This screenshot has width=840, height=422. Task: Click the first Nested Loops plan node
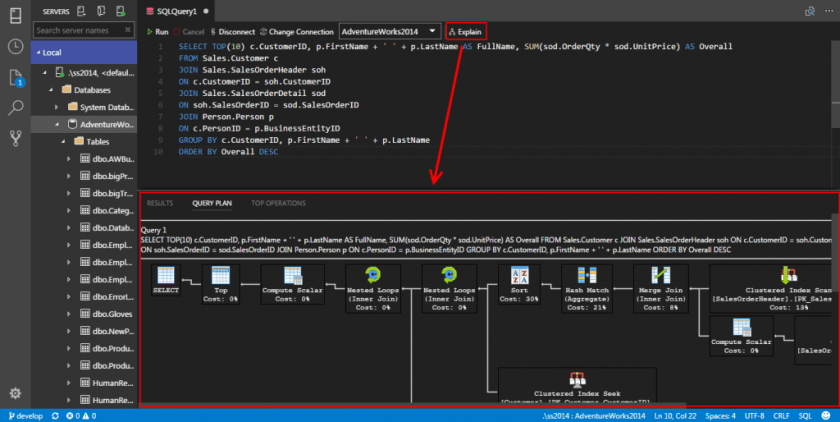click(x=373, y=289)
